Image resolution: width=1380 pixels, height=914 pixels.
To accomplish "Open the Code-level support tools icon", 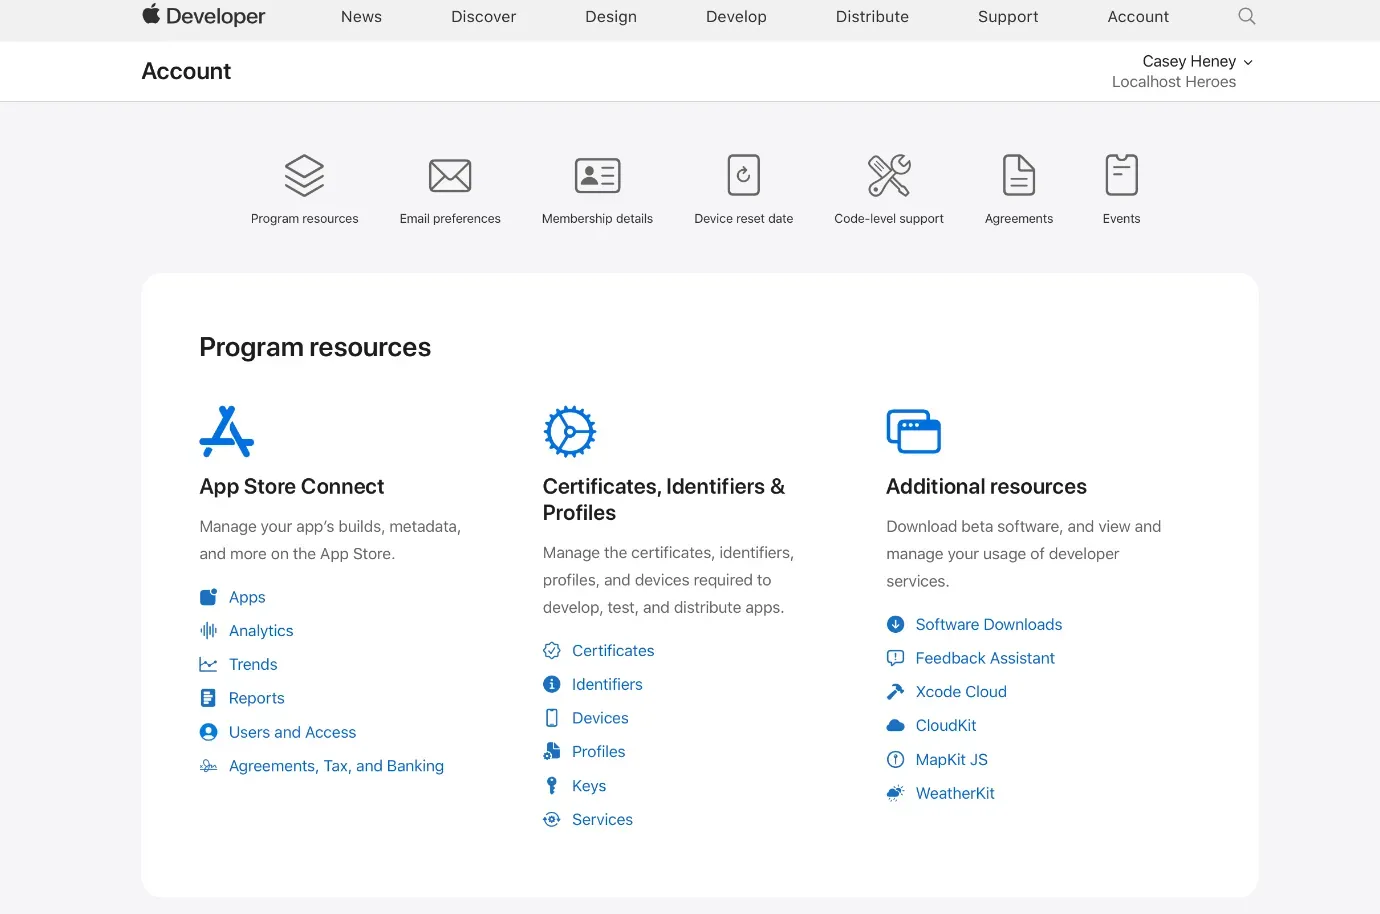I will pyautogui.click(x=889, y=176).
